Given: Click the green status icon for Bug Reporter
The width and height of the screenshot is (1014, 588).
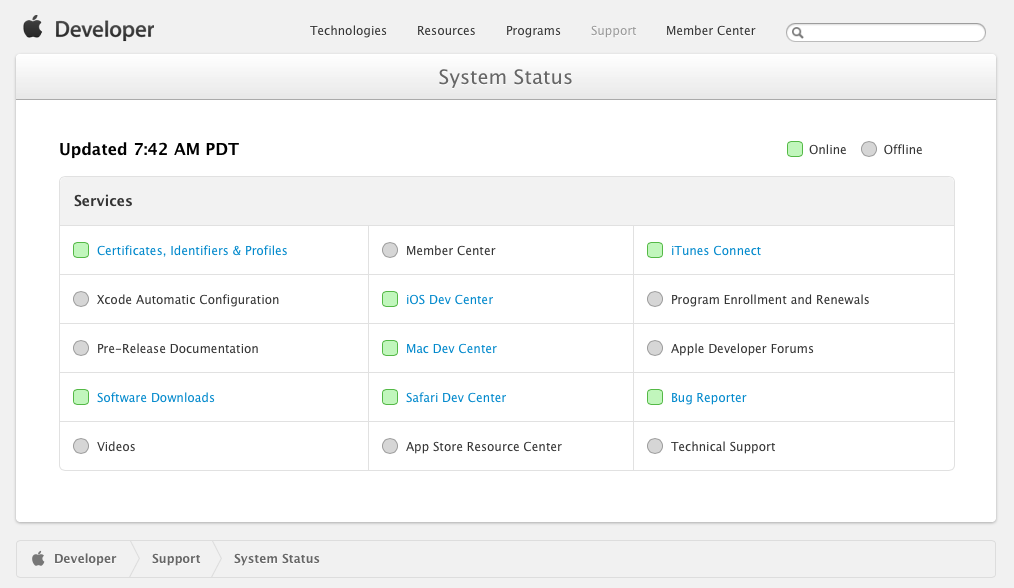Looking at the screenshot, I should click(x=655, y=397).
